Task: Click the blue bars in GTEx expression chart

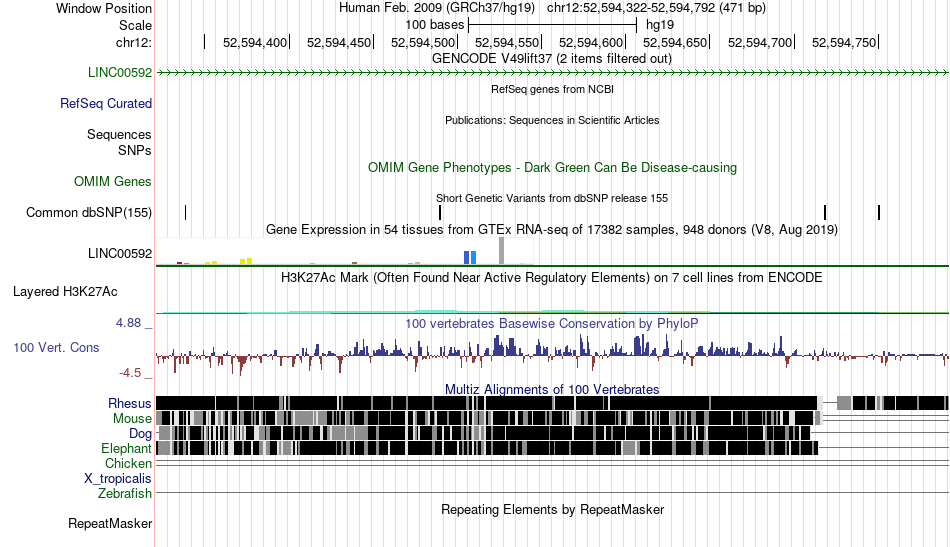Action: 470,257
